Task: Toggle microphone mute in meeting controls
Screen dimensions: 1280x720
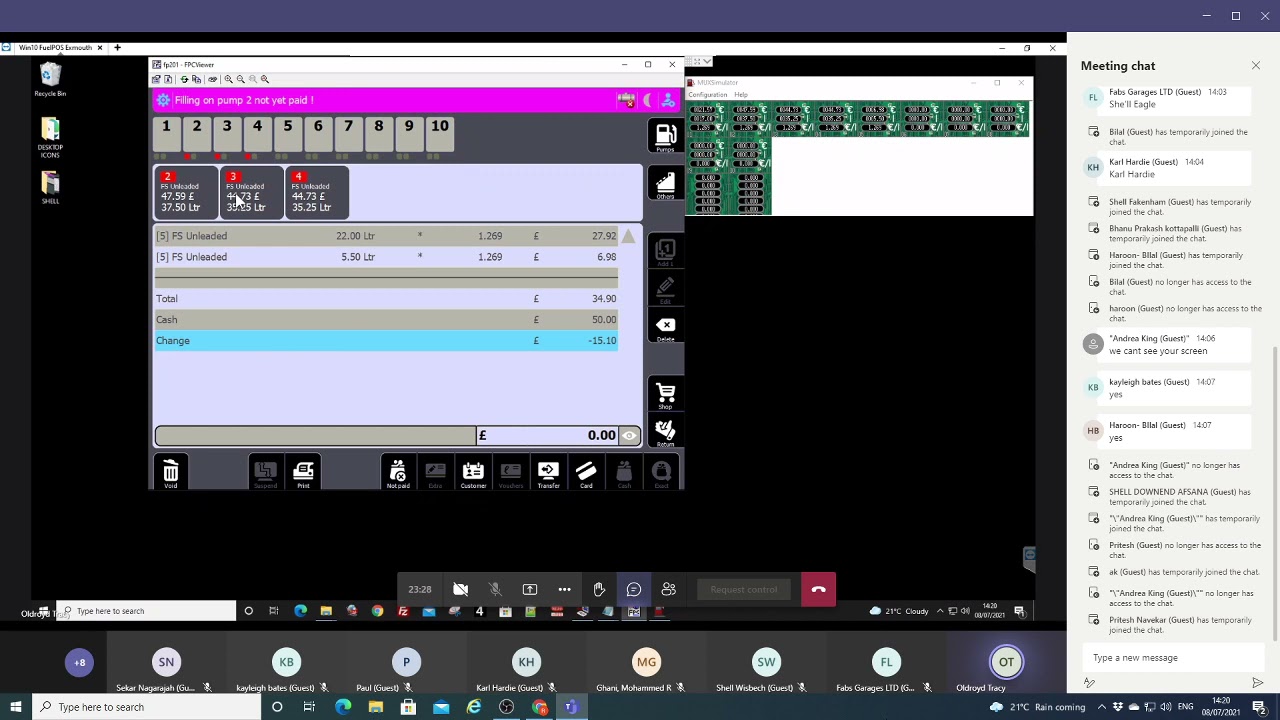Action: coord(495,589)
